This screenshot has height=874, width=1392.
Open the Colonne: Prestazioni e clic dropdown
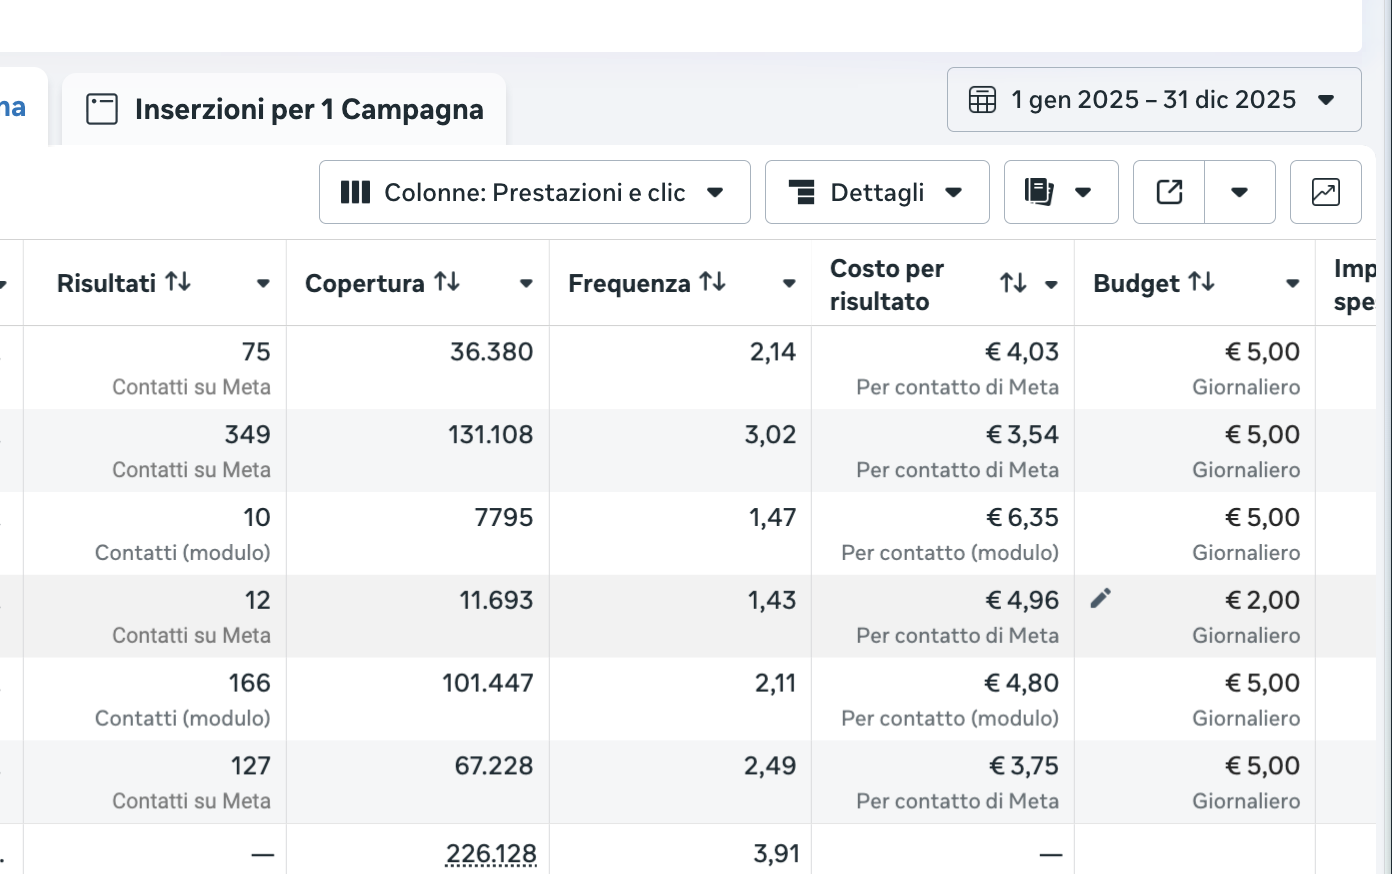535,192
